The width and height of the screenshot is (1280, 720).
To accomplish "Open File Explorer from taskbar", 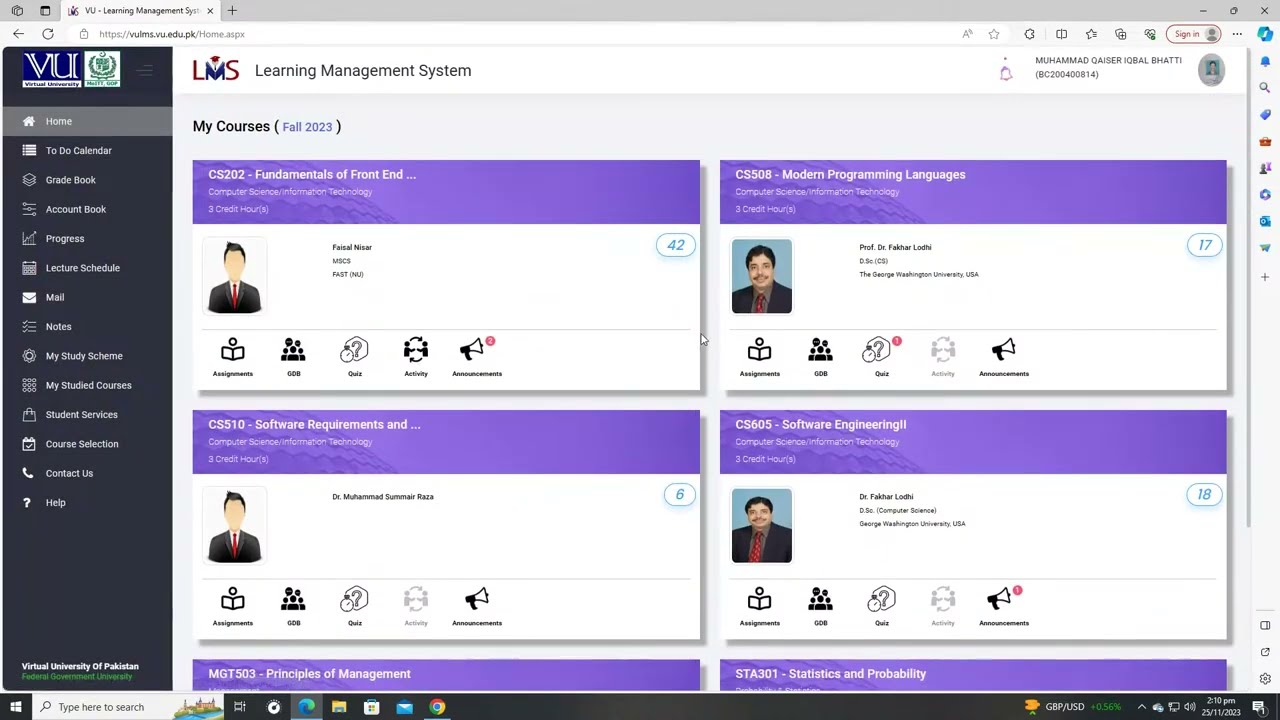I will (x=339, y=707).
